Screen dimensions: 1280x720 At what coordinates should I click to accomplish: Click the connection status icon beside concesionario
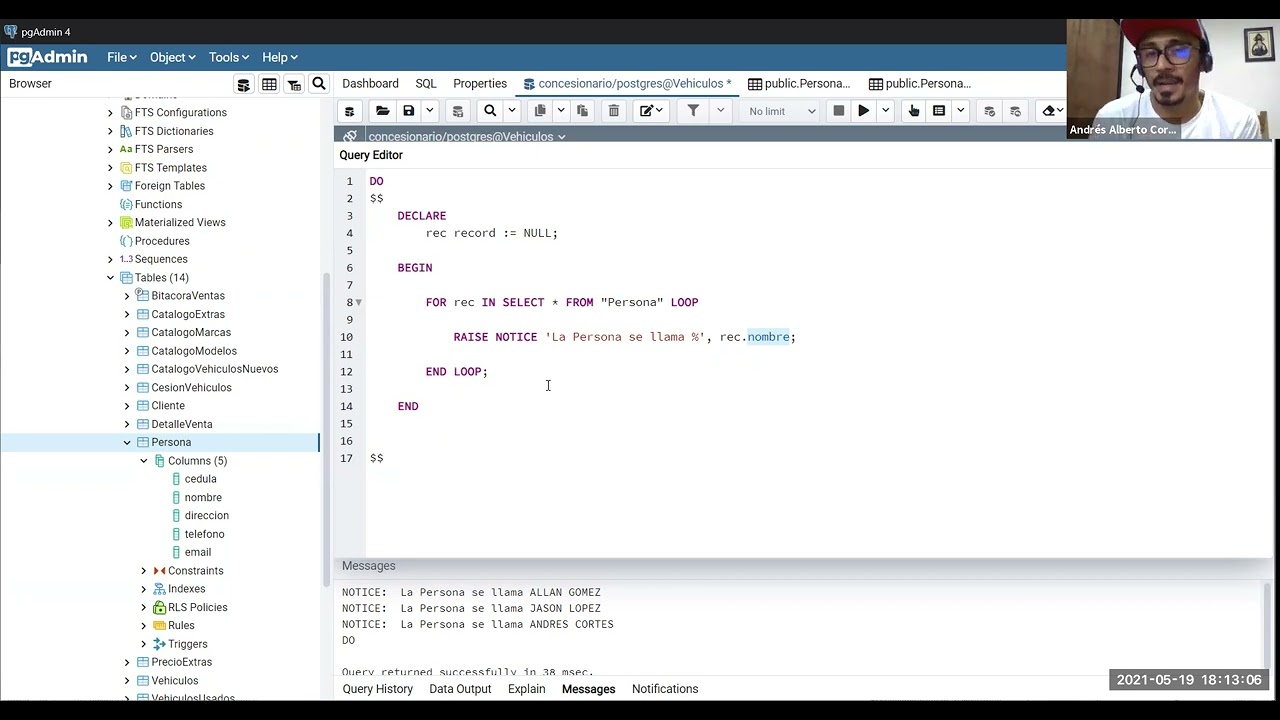[x=349, y=137]
